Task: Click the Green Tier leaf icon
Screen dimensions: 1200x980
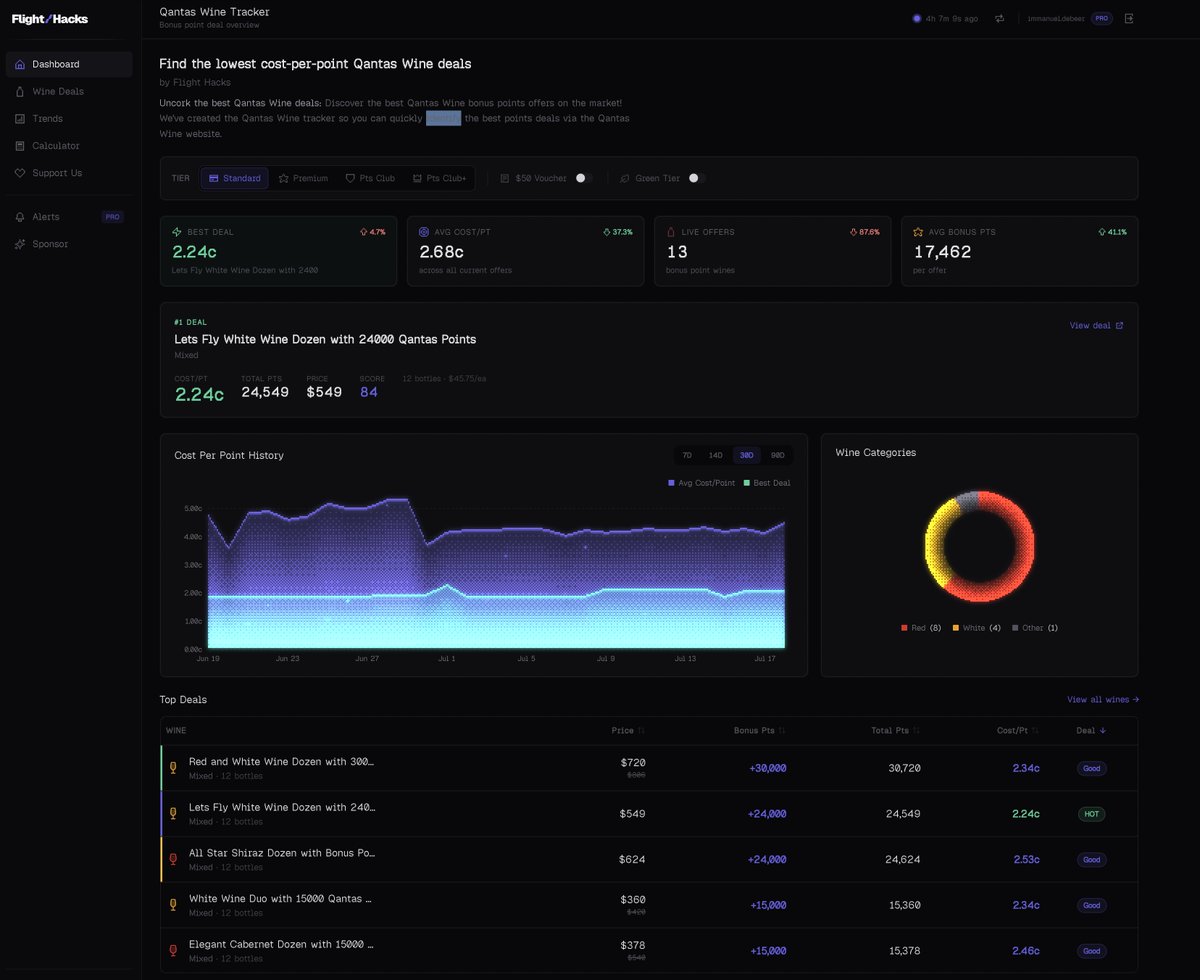Action: (625, 178)
